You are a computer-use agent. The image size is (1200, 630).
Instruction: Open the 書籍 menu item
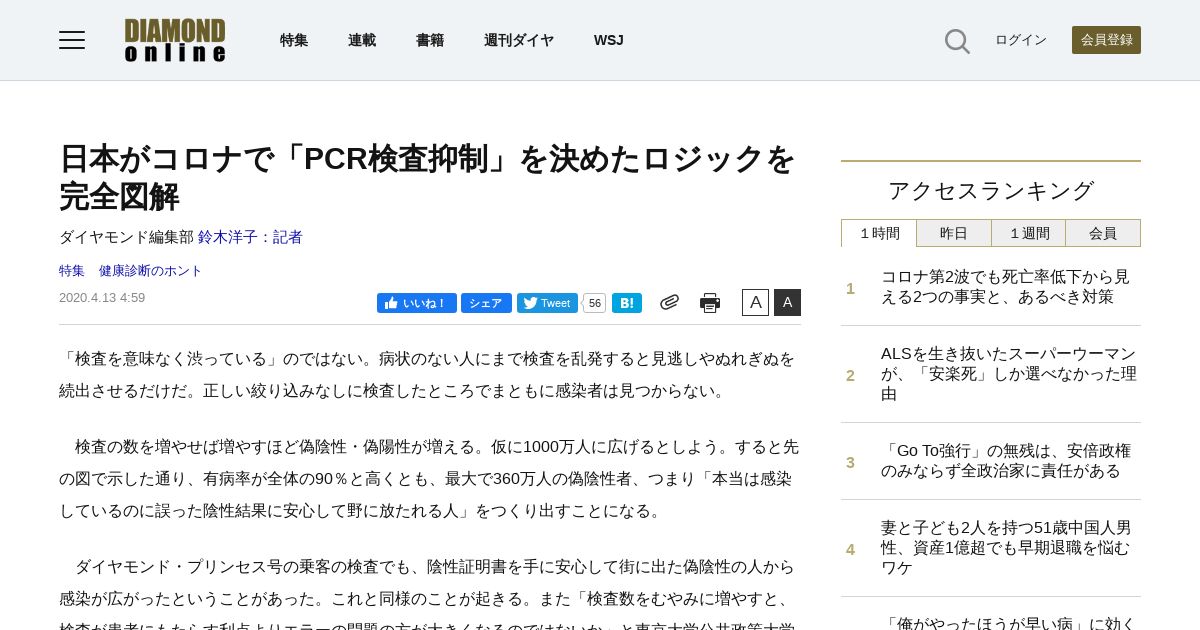click(x=430, y=40)
